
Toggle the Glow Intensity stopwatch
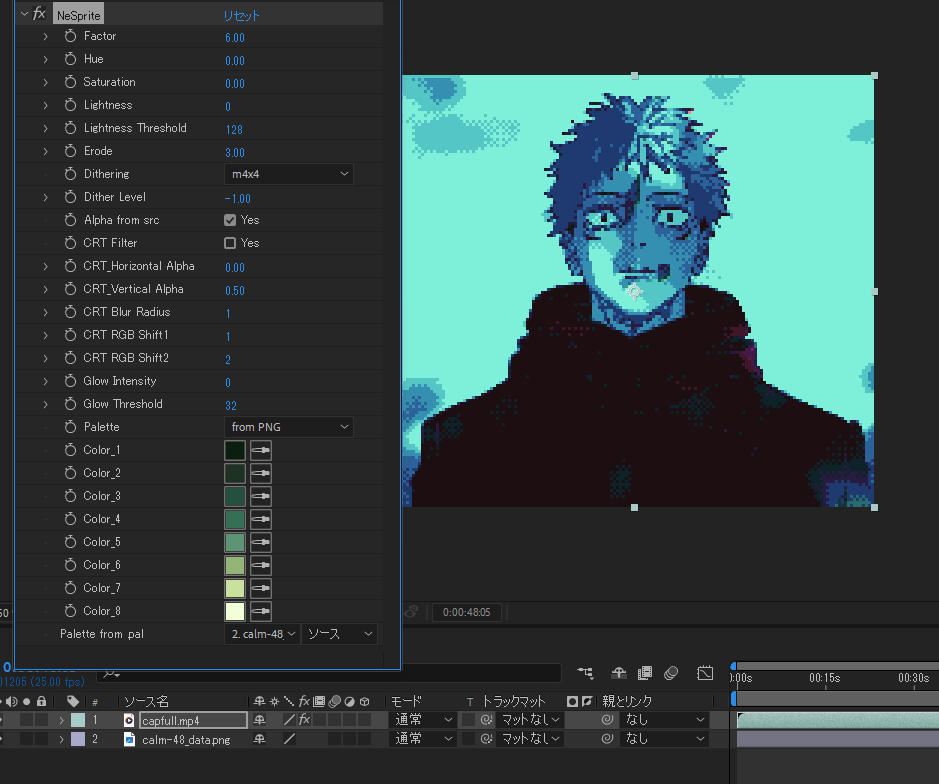coord(71,381)
